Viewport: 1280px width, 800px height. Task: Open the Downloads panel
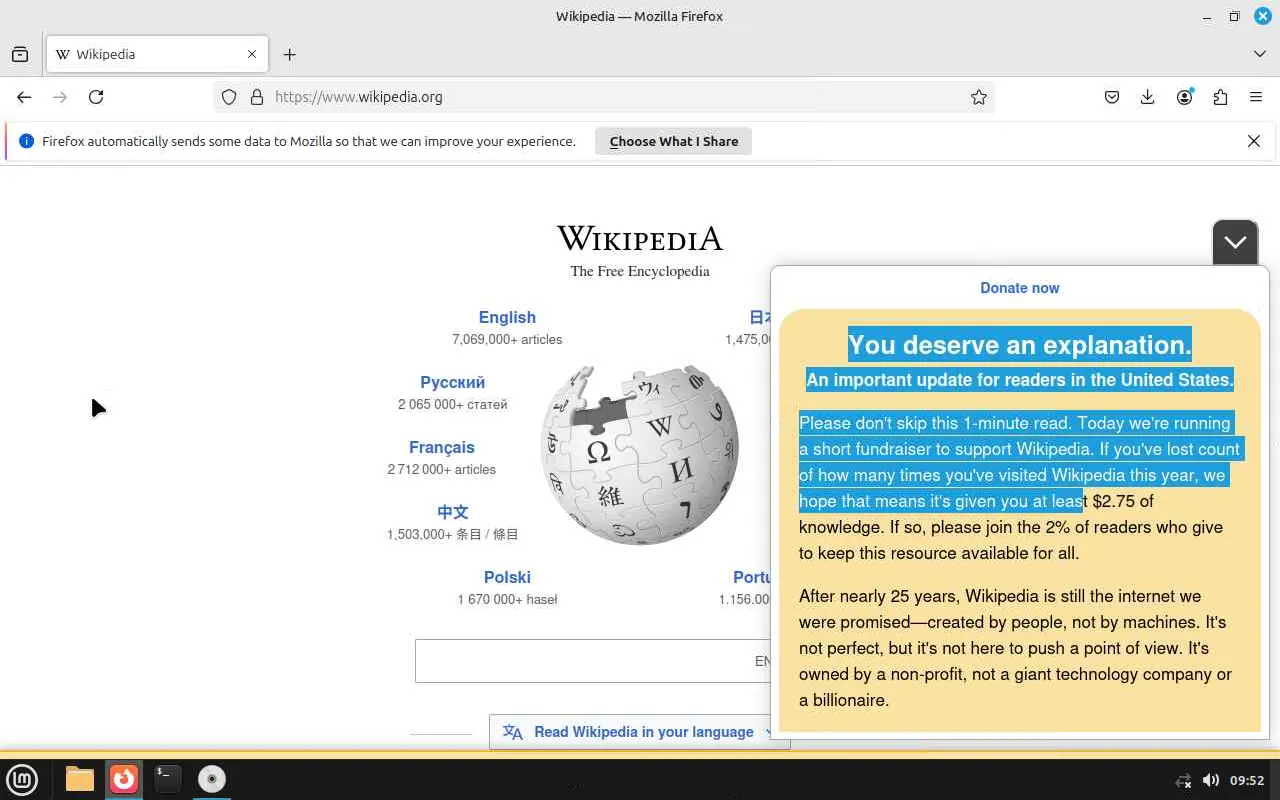click(1148, 97)
